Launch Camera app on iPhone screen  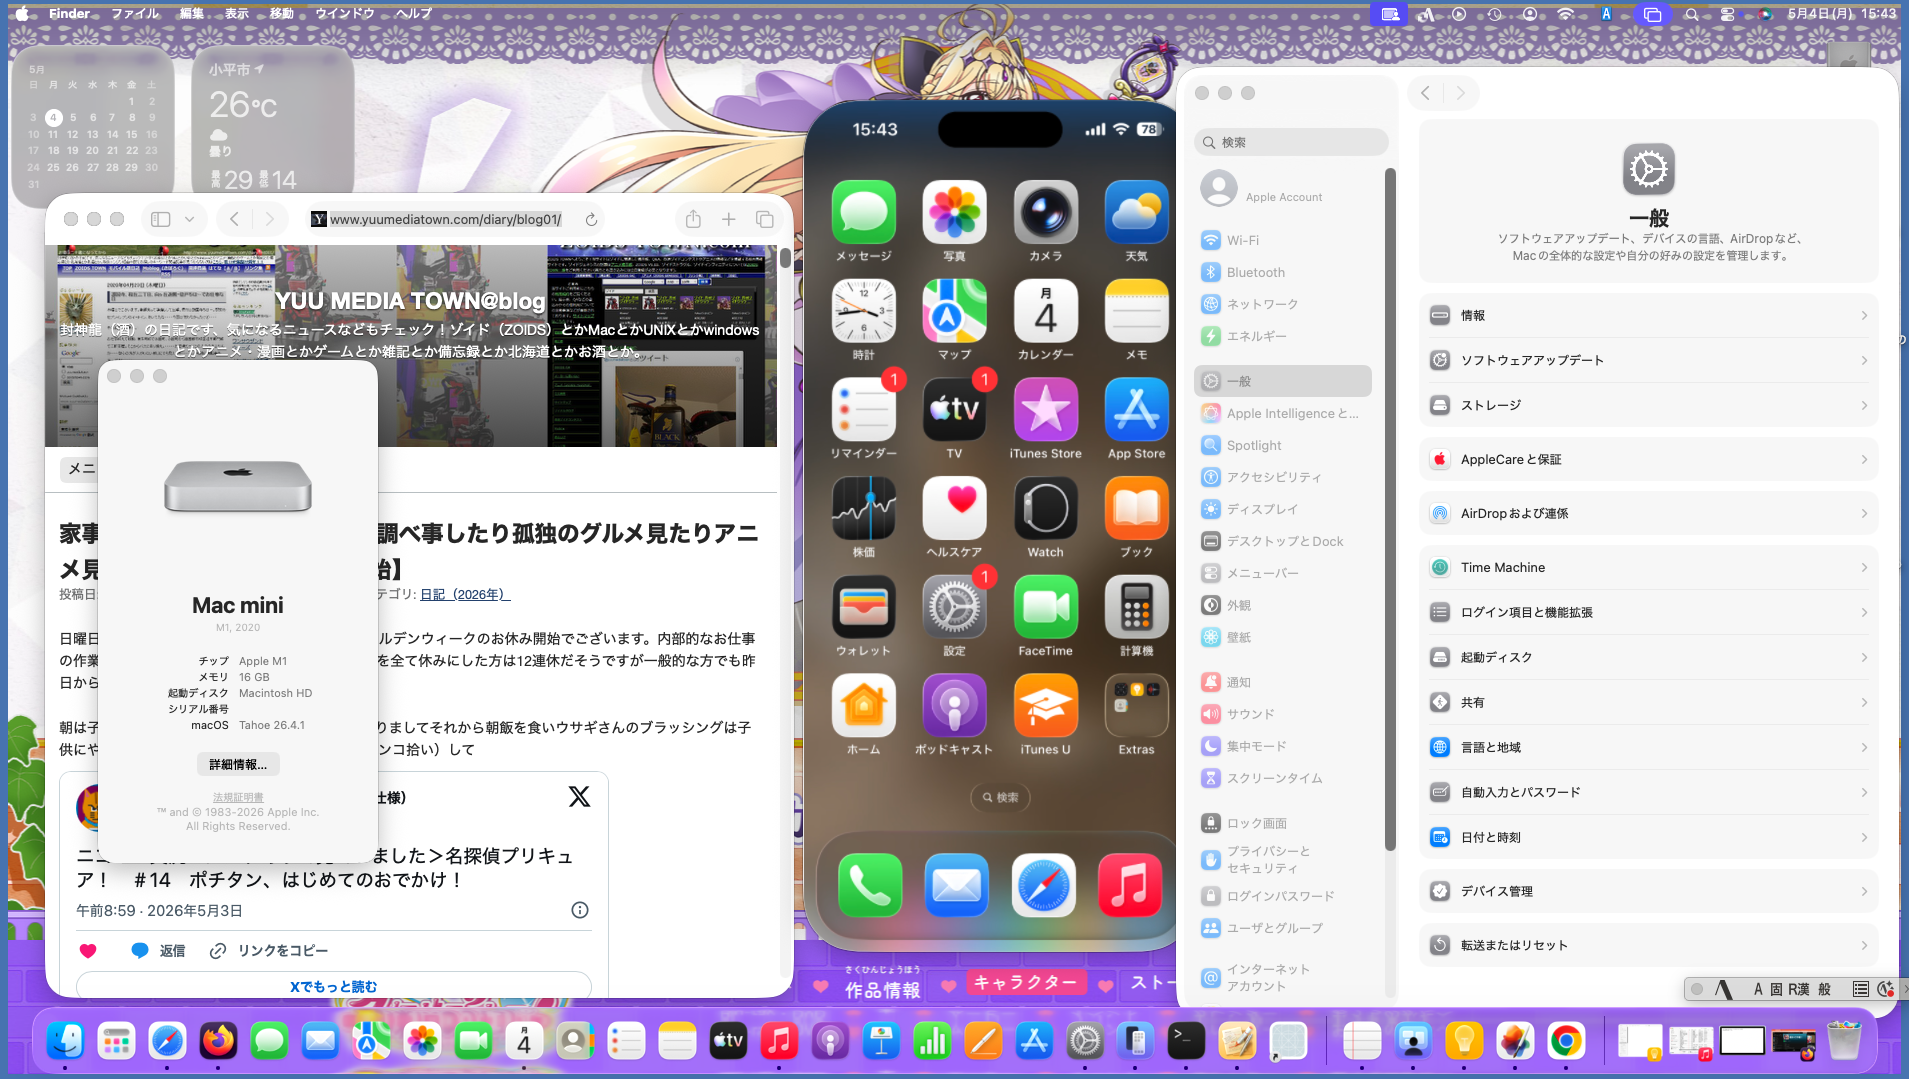point(1046,212)
